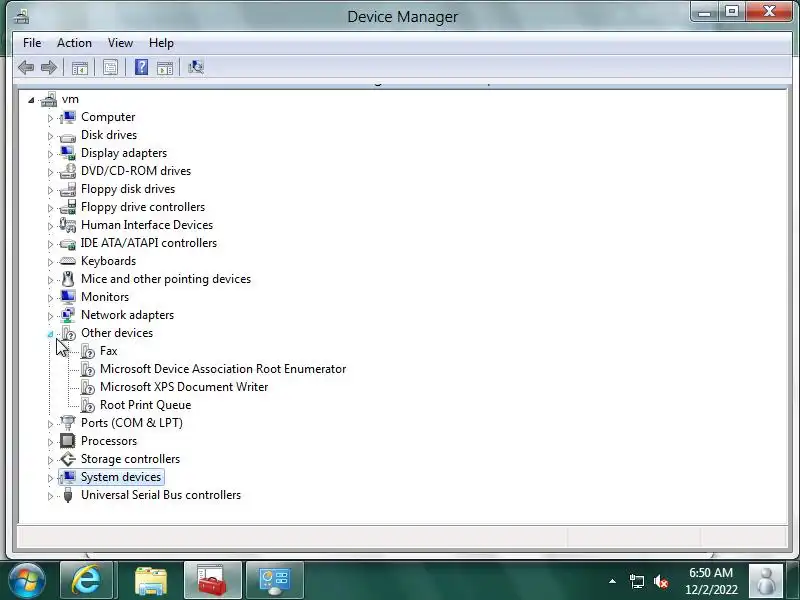
Task: Restore down the Device Manager window
Action: click(x=732, y=12)
